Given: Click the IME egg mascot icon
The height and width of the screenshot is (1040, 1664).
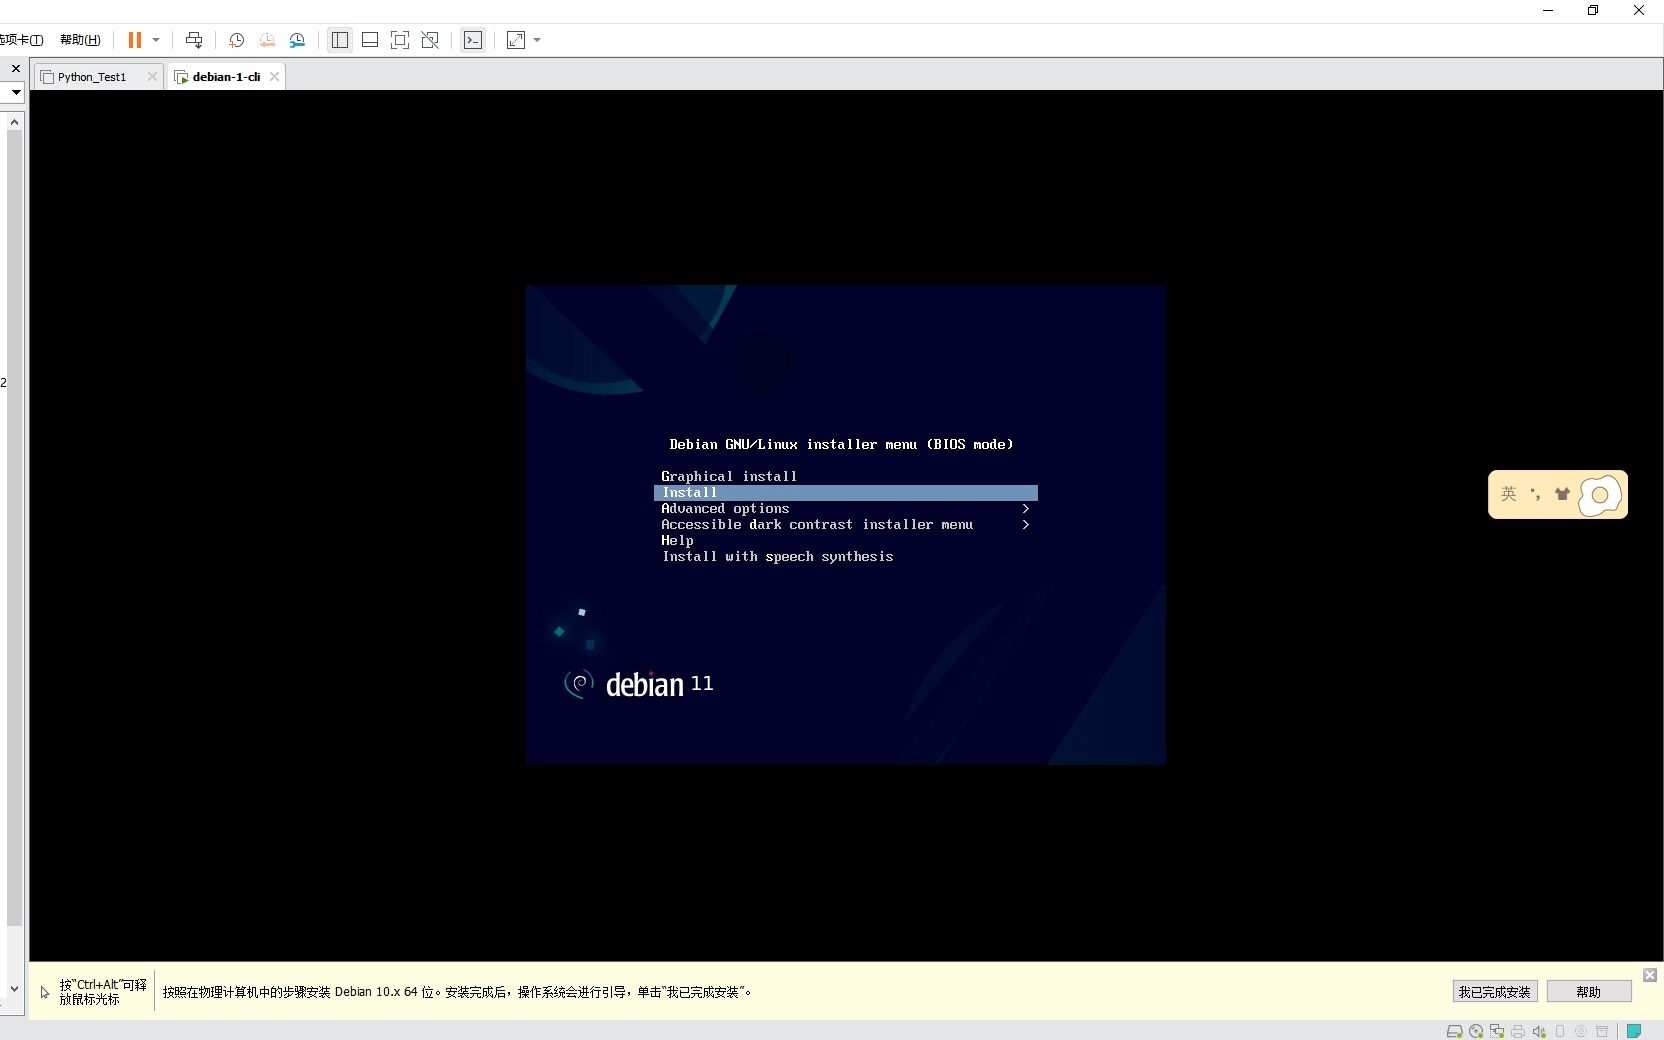Looking at the screenshot, I should [x=1600, y=495].
